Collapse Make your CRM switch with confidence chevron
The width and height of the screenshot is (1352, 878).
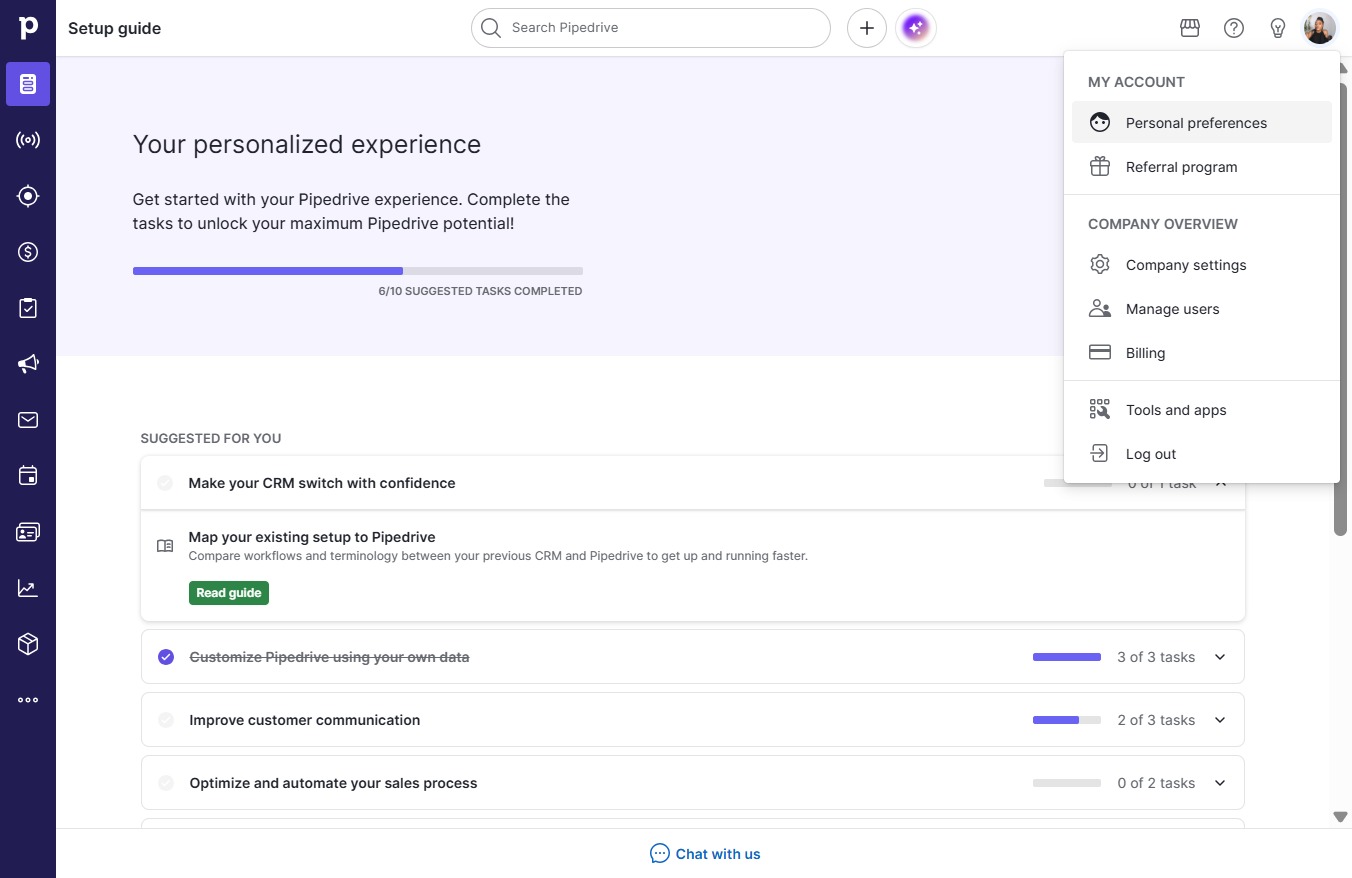click(x=1221, y=484)
